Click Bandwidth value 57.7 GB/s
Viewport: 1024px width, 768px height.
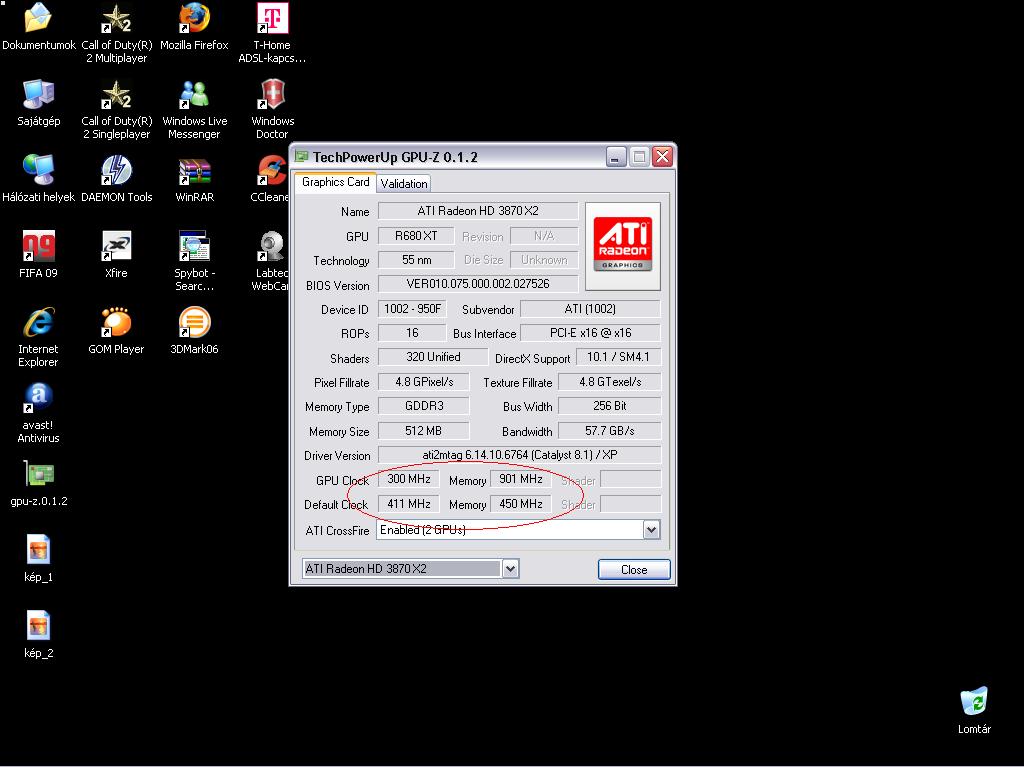click(x=609, y=431)
